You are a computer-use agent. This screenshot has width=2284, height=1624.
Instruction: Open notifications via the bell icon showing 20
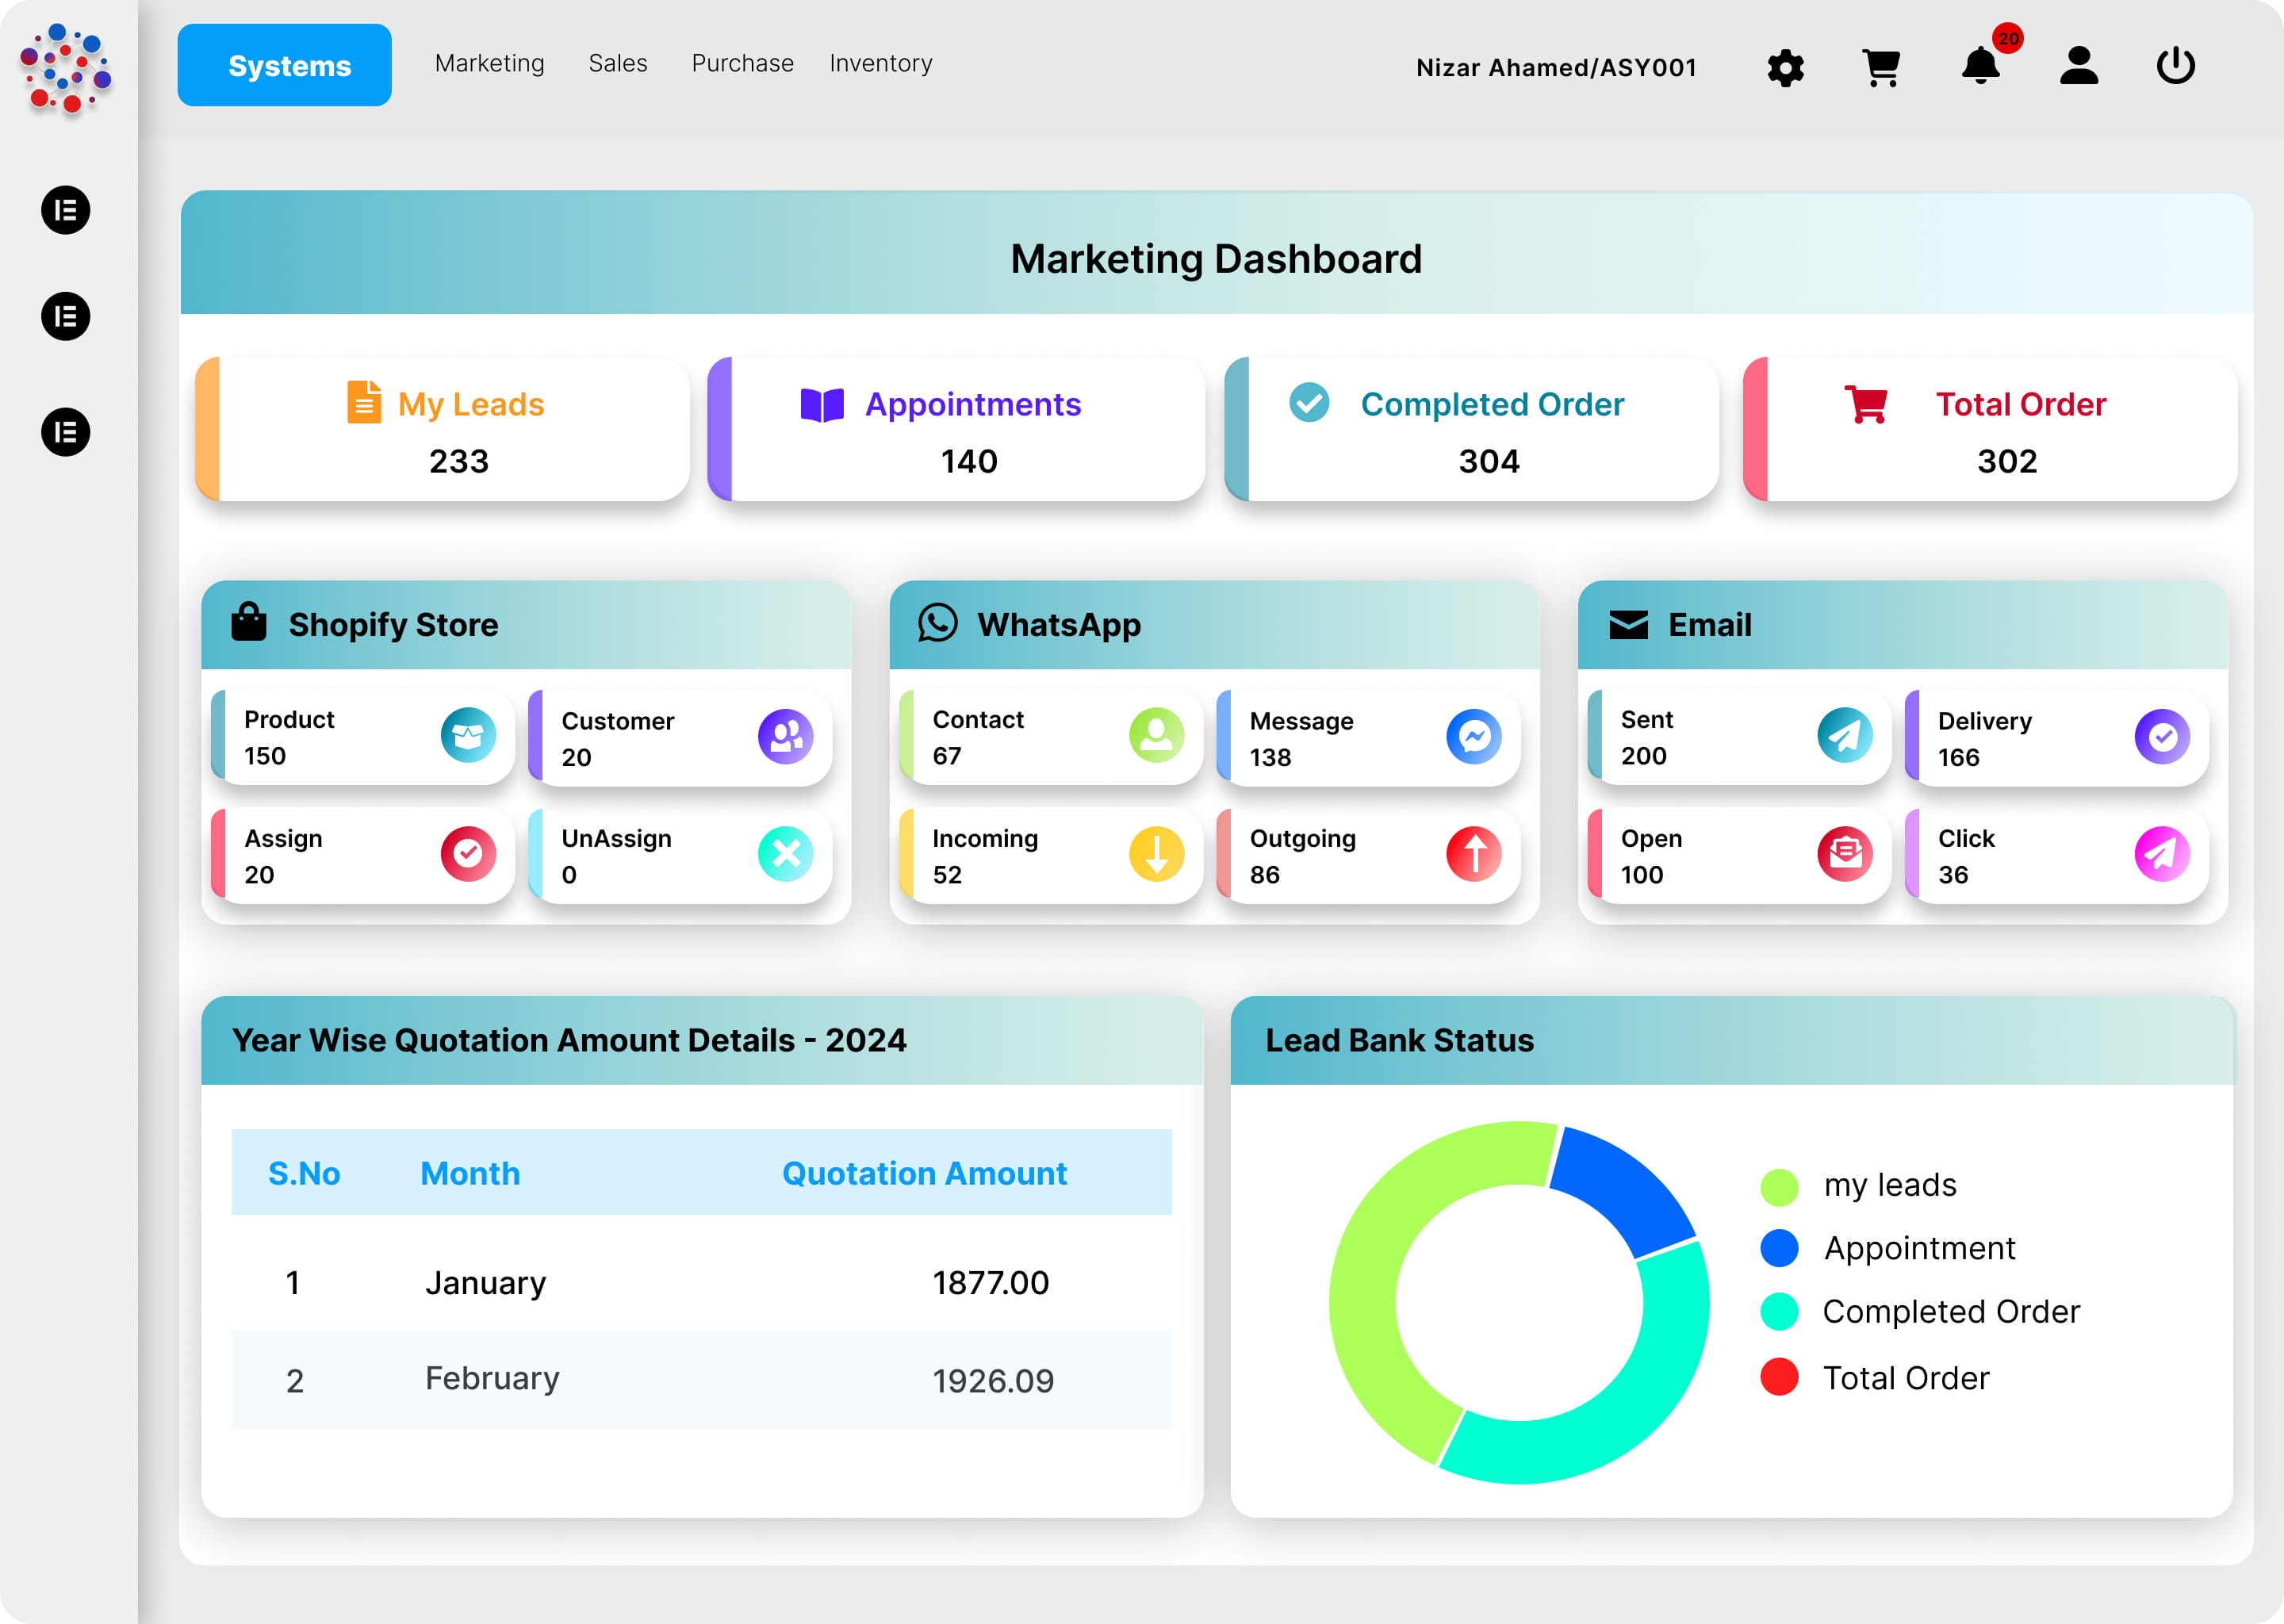pyautogui.click(x=1980, y=68)
